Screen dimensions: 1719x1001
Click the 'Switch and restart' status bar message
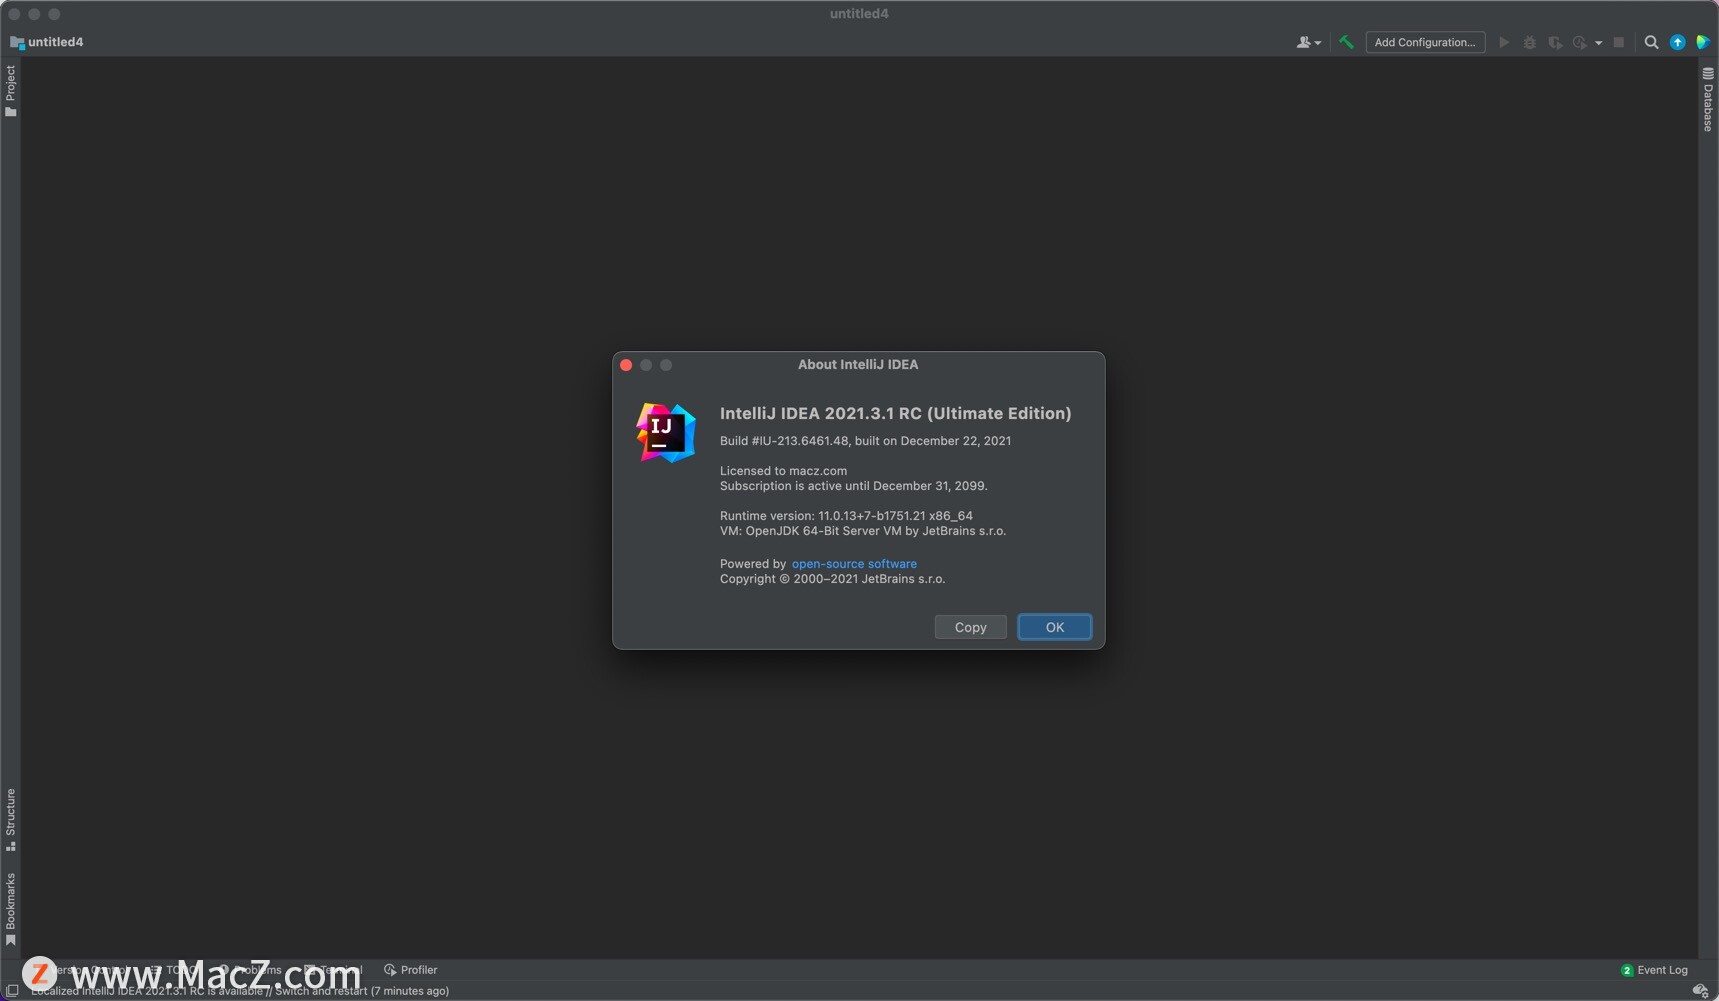click(240, 991)
